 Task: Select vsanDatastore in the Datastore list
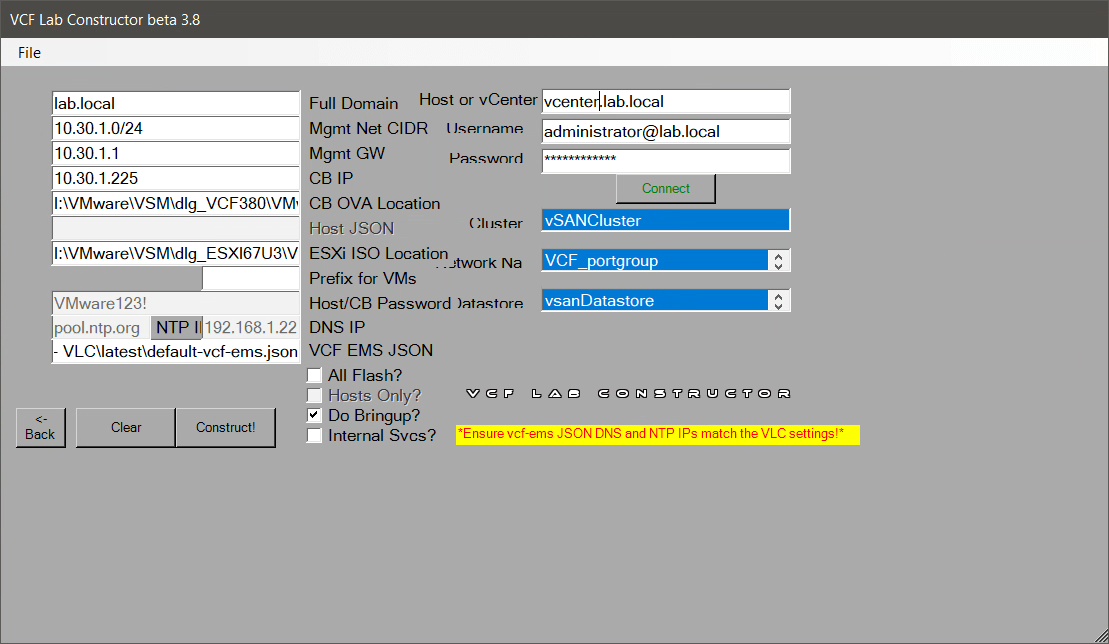tap(655, 300)
